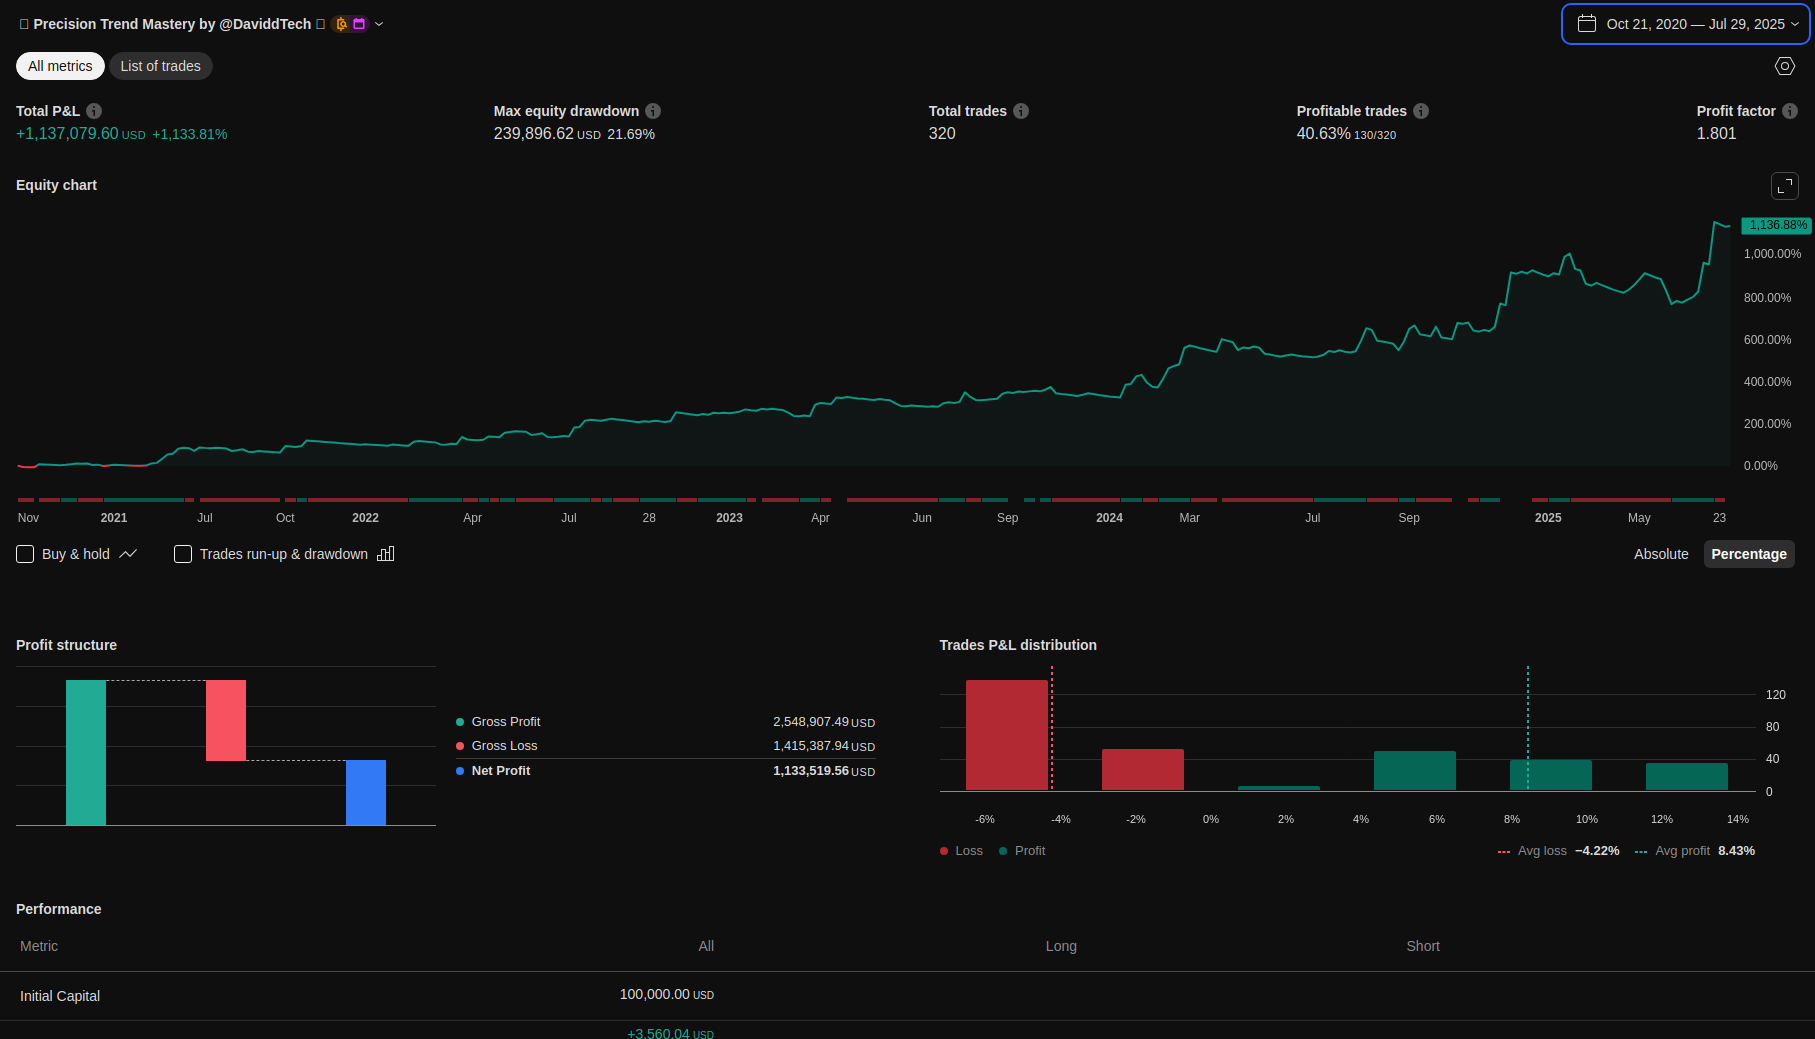Click the Profitable trades info icon
Screen dimensions: 1815x1039
tap(1421, 111)
